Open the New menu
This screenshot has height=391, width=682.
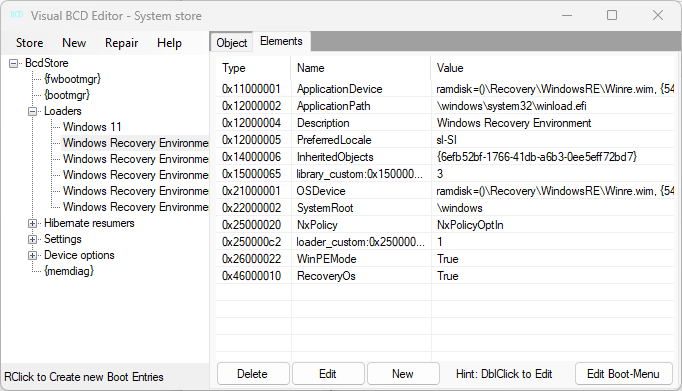(x=74, y=43)
